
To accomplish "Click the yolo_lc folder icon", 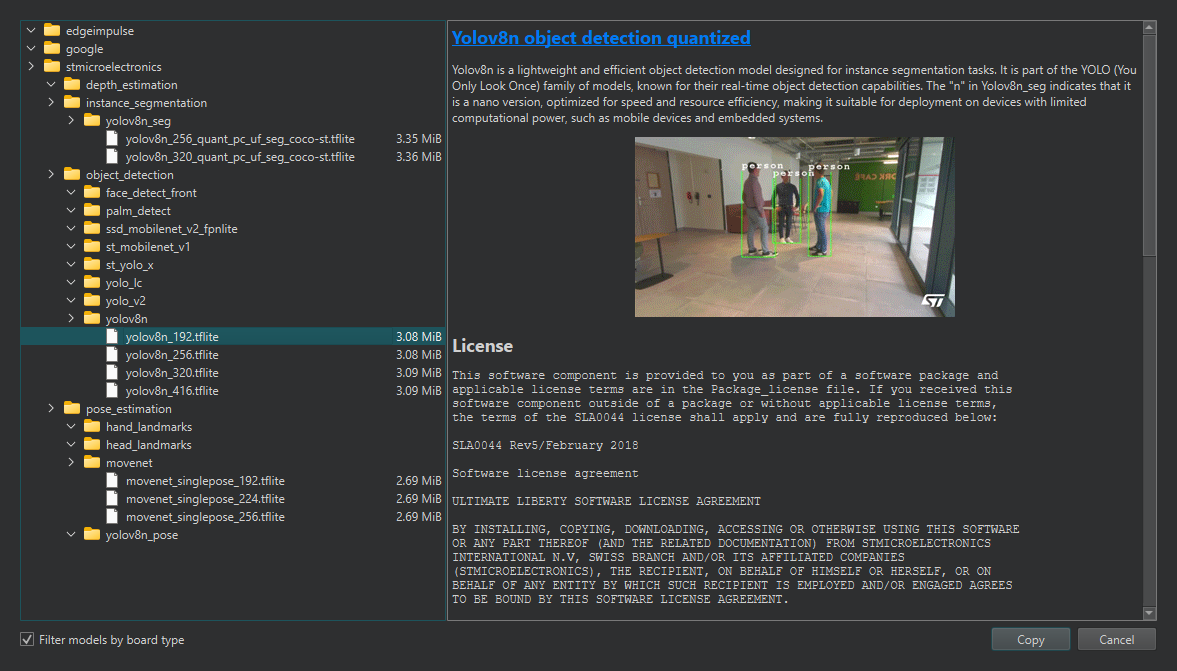I will click(92, 283).
